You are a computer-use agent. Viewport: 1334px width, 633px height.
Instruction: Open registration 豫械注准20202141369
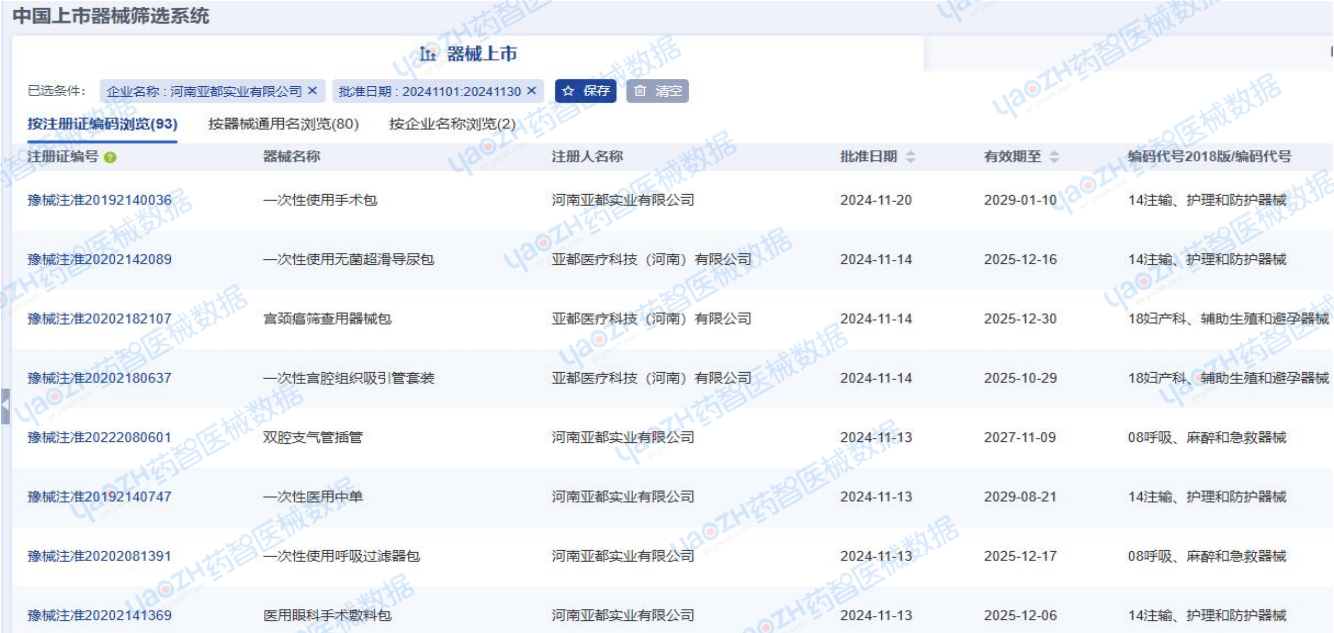[99, 615]
